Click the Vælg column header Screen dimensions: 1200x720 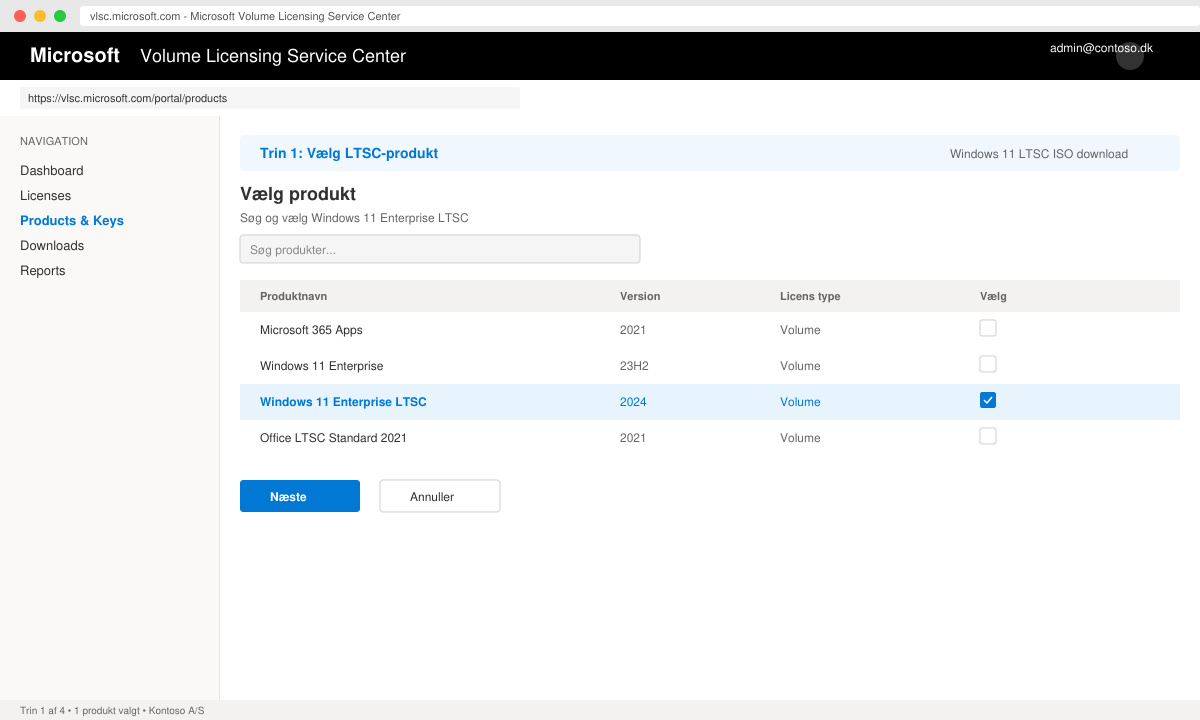coord(993,297)
